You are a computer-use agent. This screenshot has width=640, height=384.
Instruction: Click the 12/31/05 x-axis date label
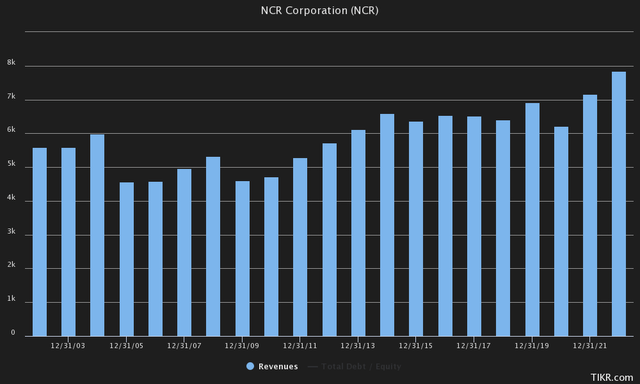(x=127, y=346)
